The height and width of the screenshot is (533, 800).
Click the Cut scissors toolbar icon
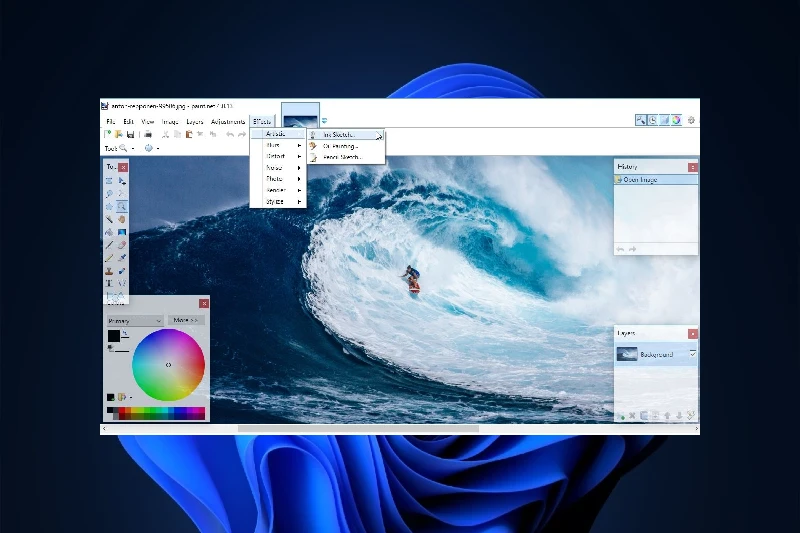165,134
